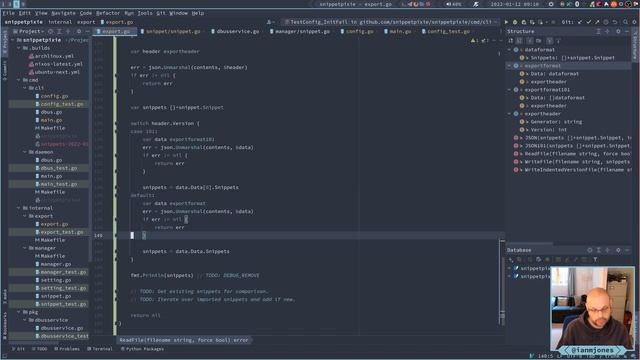Open the File menu
Image resolution: width=640 pixels, height=360 pixels.
pyautogui.click(x=9, y=13)
